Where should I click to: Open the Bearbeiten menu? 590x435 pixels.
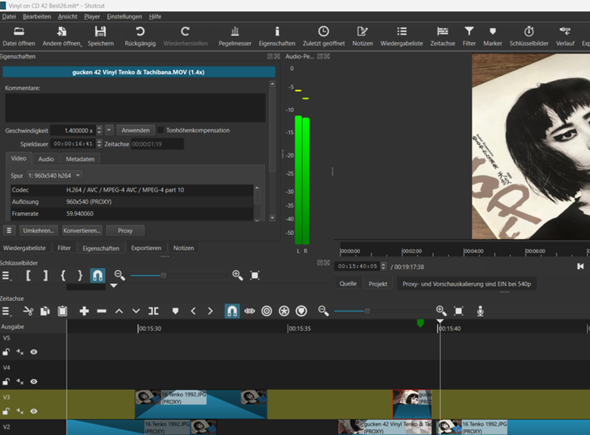click(37, 17)
